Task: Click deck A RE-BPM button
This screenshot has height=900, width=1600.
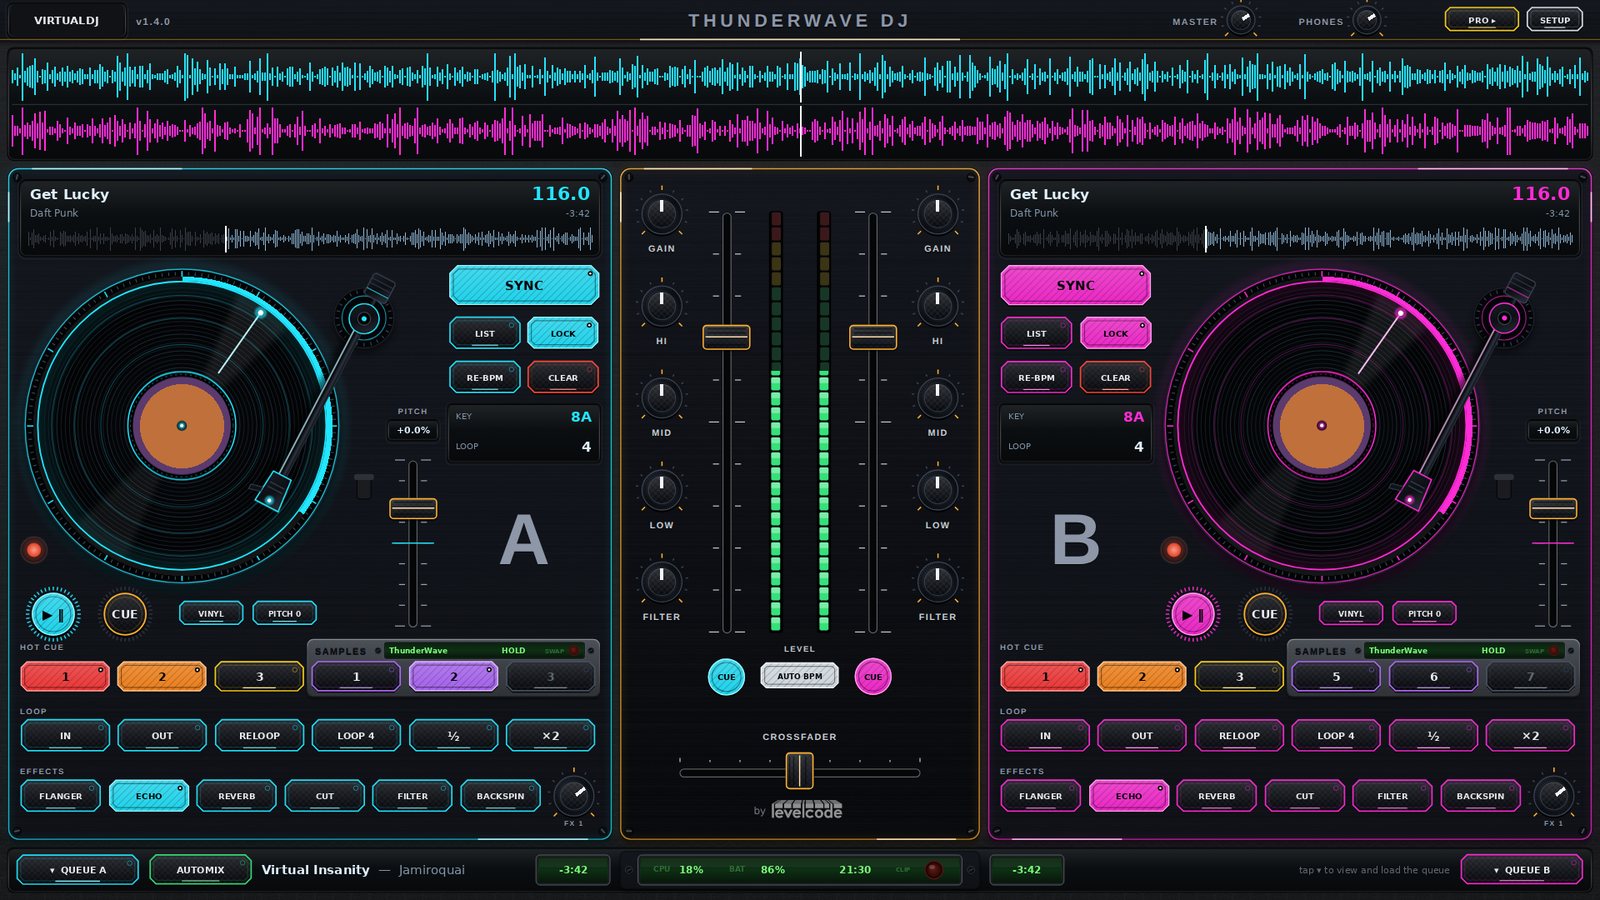Action: (485, 377)
